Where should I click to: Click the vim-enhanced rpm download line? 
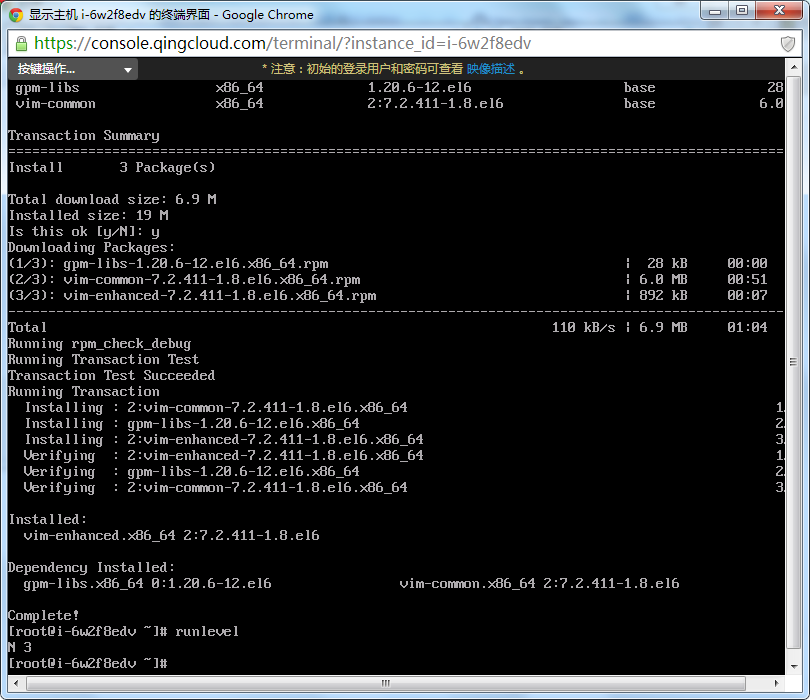tap(387, 295)
